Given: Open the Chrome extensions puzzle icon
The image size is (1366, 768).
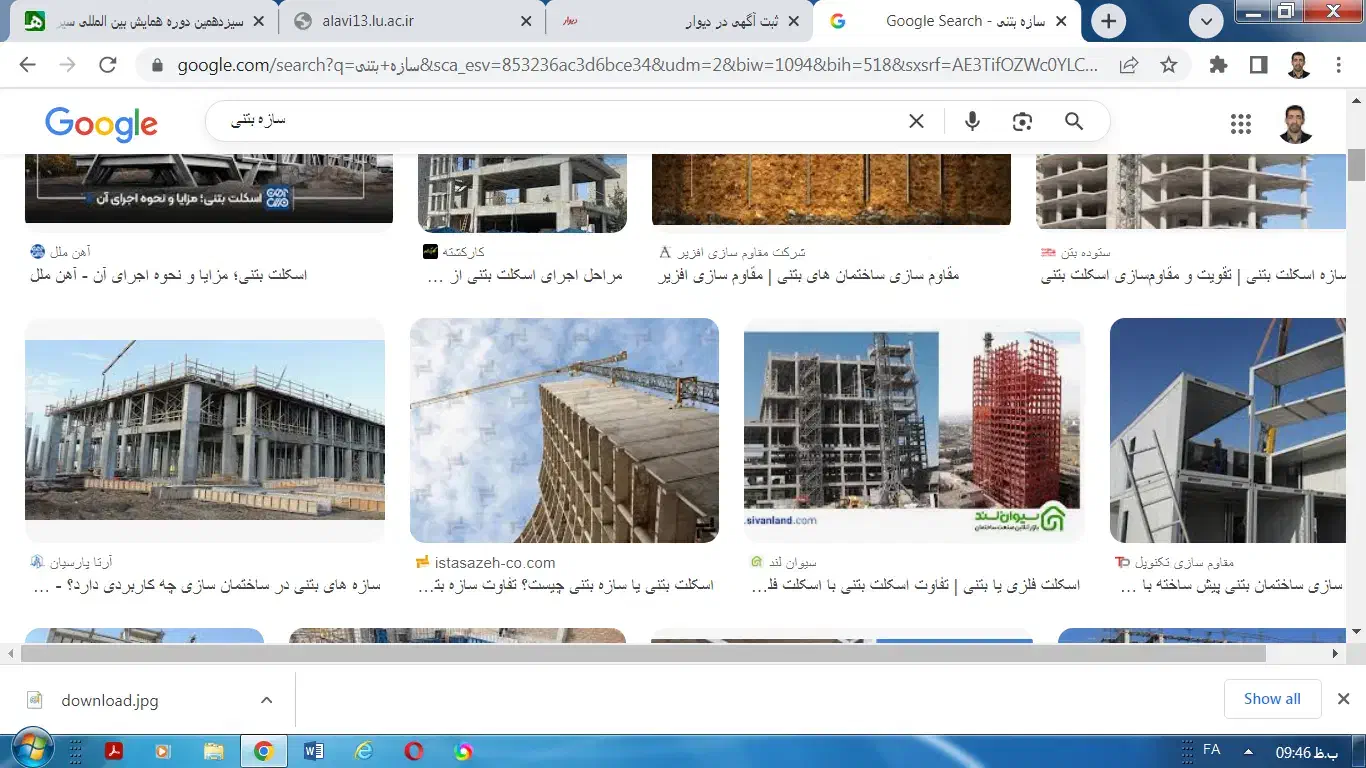Looking at the screenshot, I should point(1218,65).
